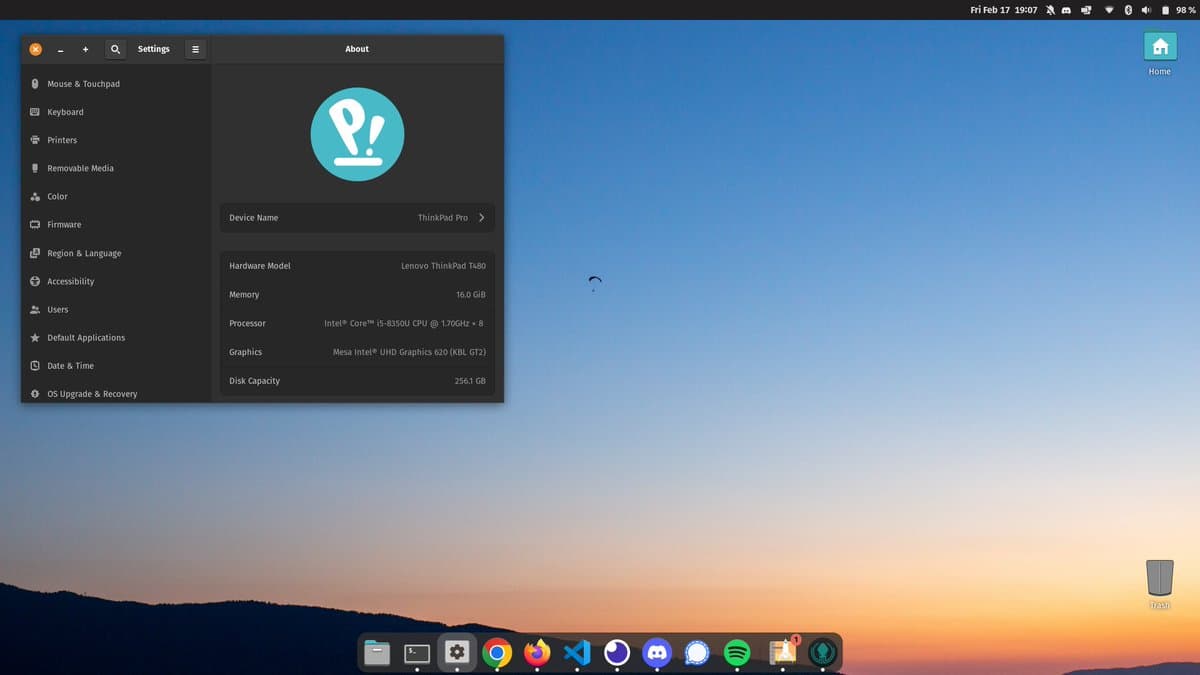Open the Wi-Fi dropdown in the top bar
The width and height of the screenshot is (1200, 675).
click(1109, 9)
